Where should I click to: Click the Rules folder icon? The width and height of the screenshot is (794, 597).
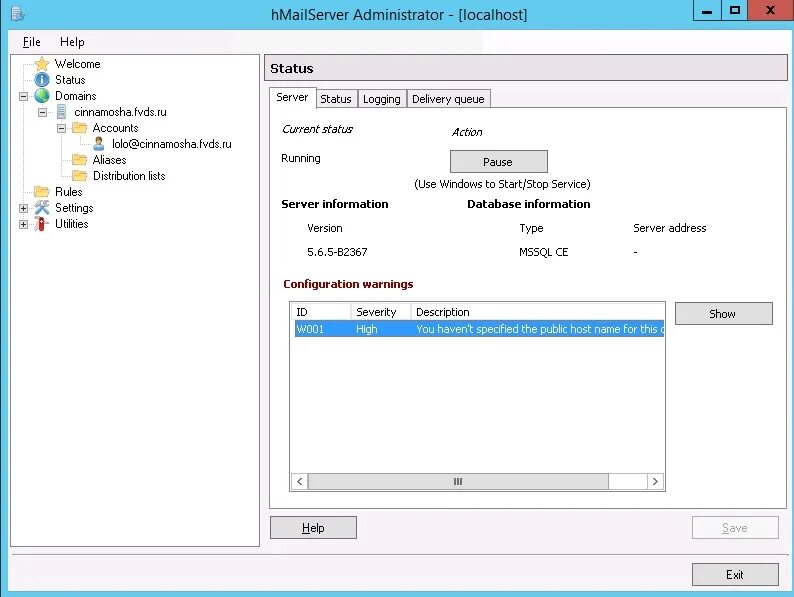point(42,191)
